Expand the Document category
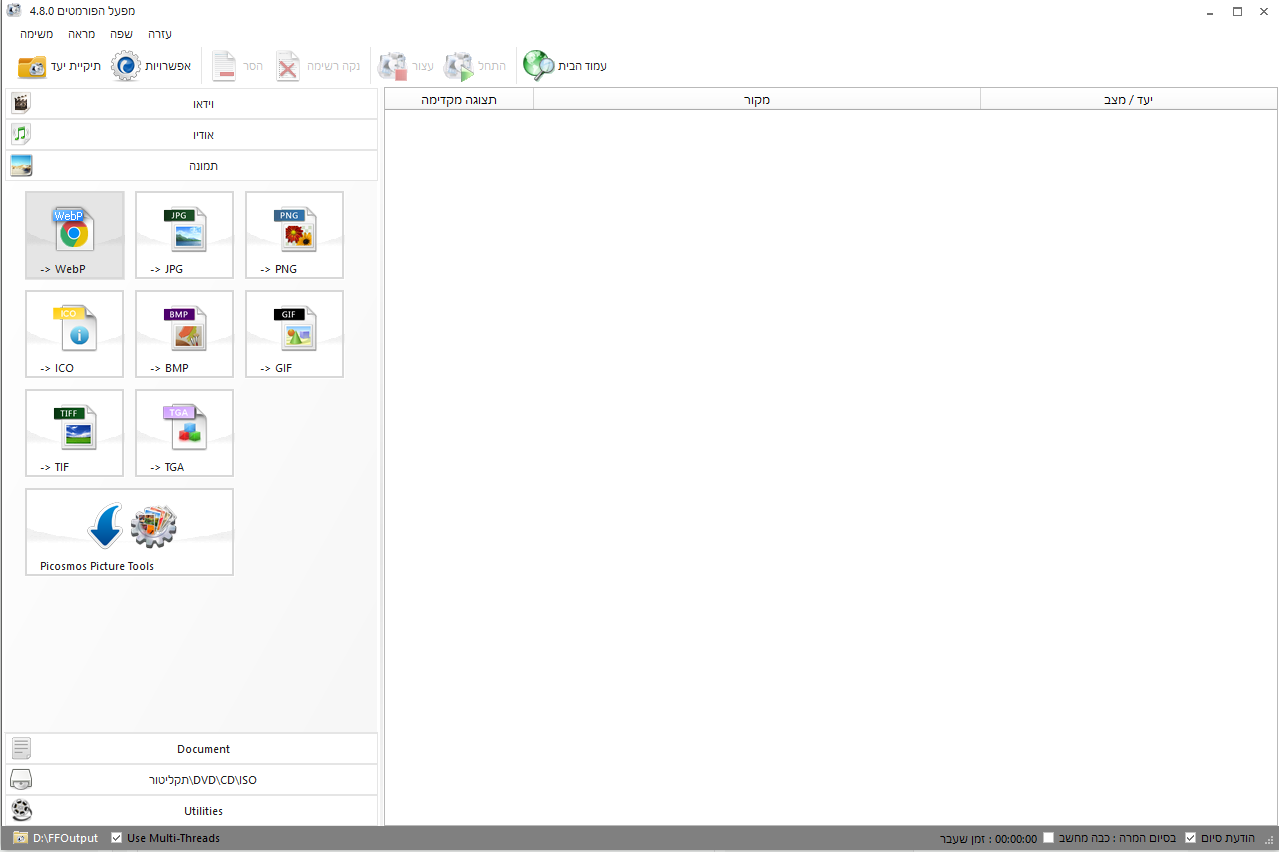The width and height of the screenshot is (1279, 852). pos(192,749)
